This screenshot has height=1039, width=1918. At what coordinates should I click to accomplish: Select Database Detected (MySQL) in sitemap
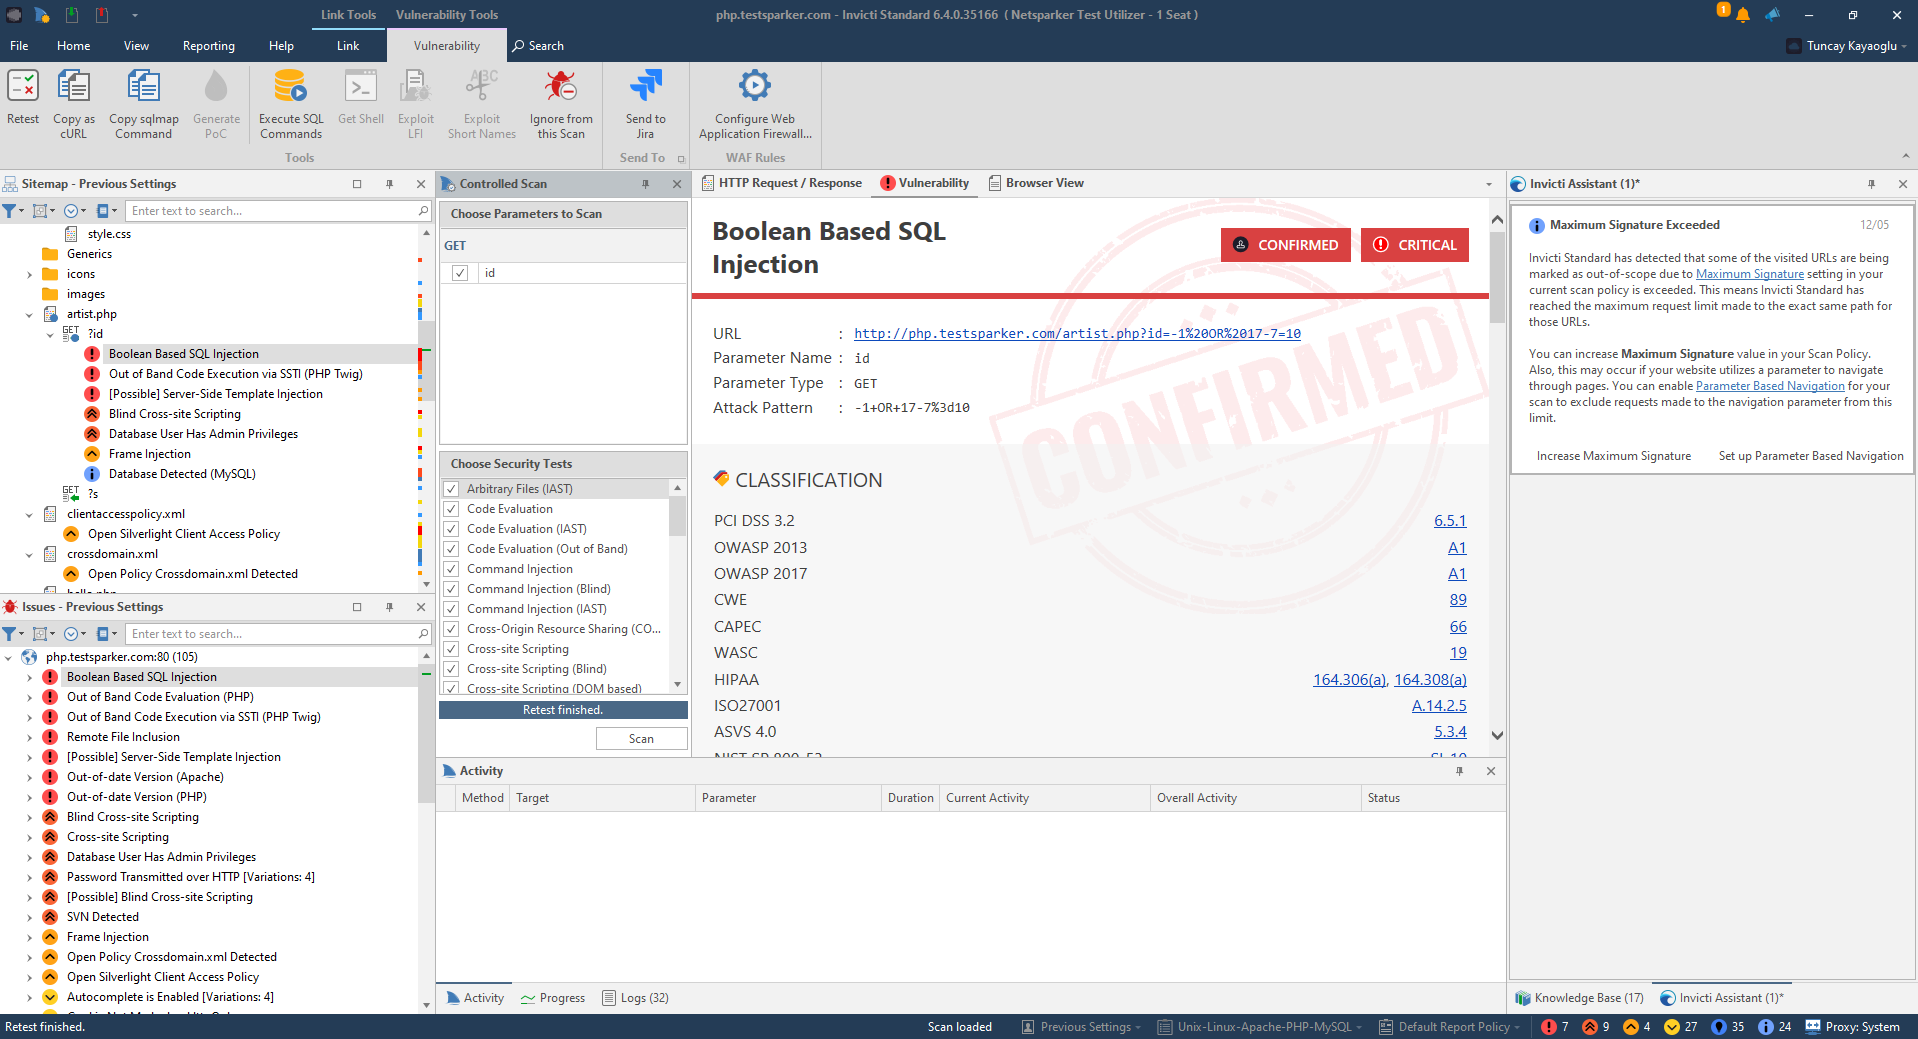tap(182, 474)
